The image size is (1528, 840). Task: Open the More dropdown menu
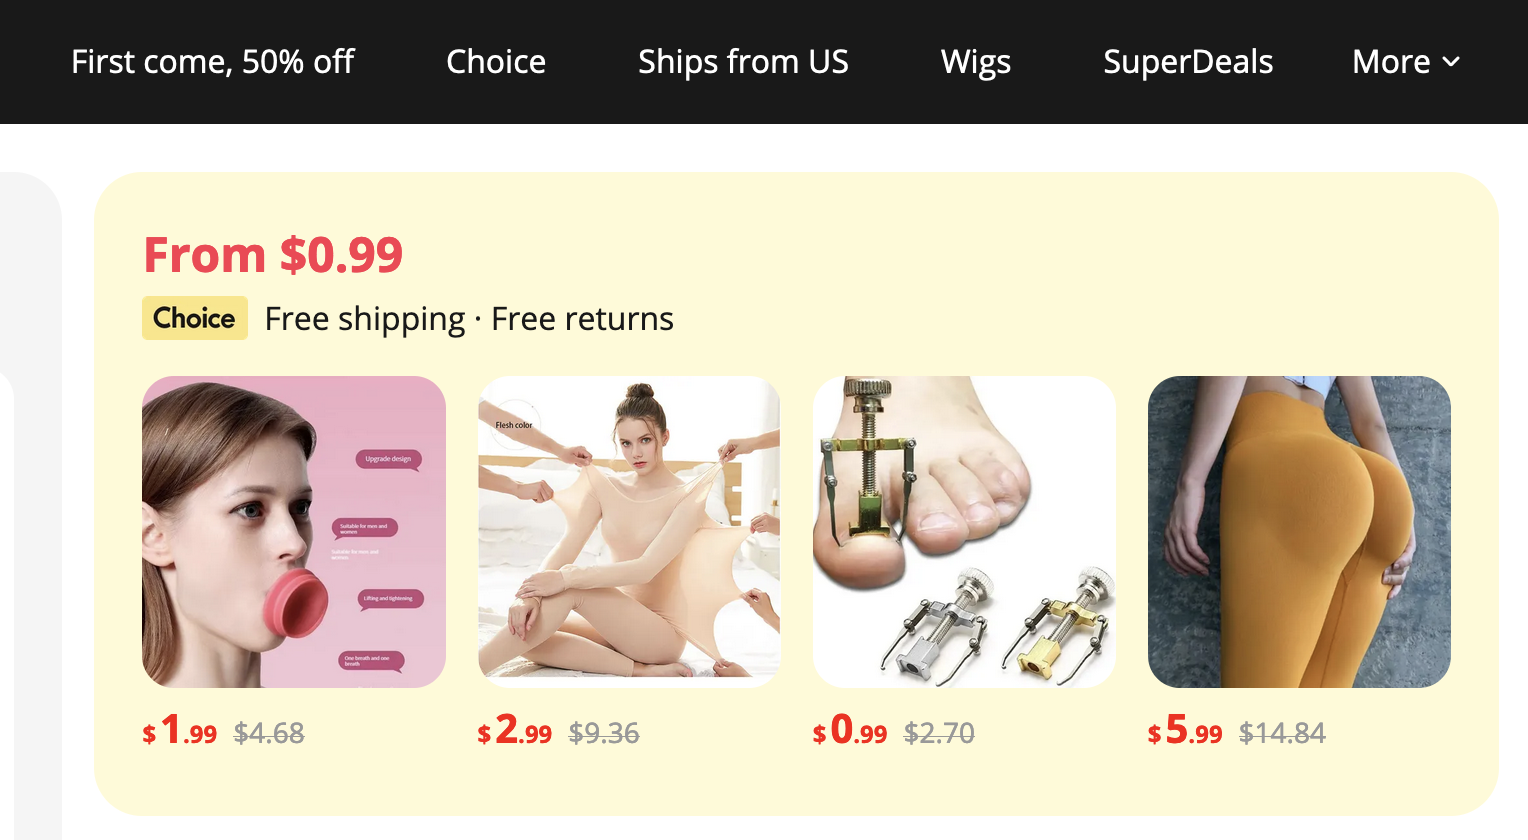[x=1406, y=62]
